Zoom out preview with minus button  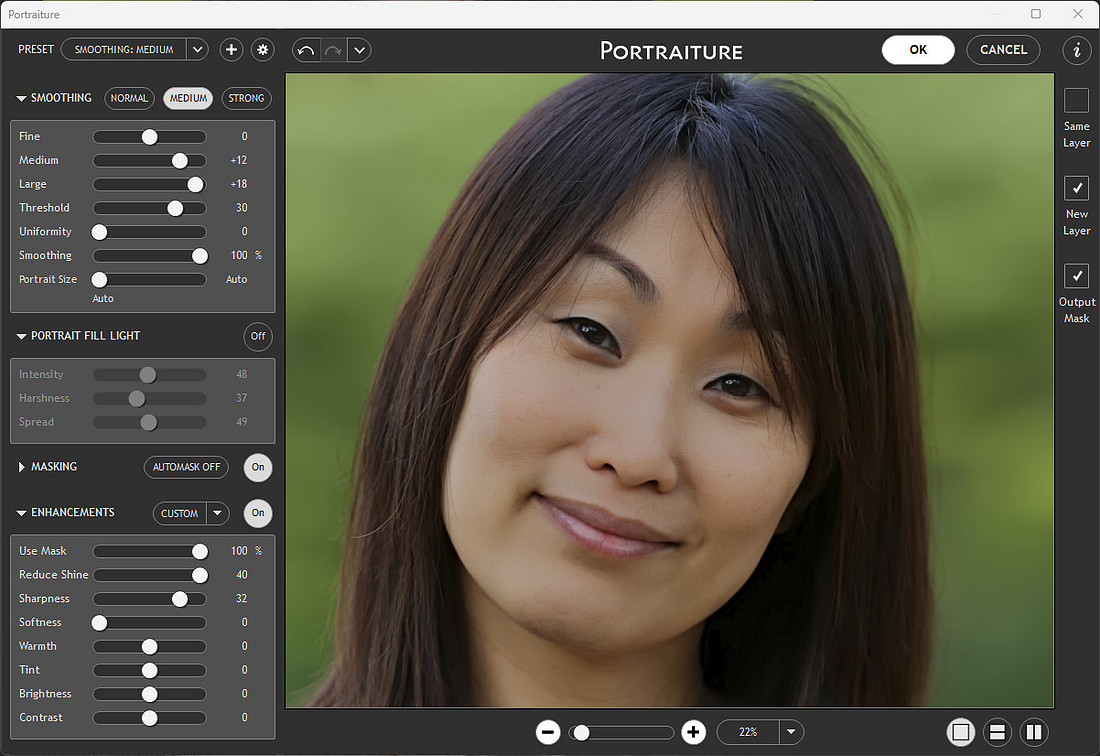pyautogui.click(x=548, y=732)
